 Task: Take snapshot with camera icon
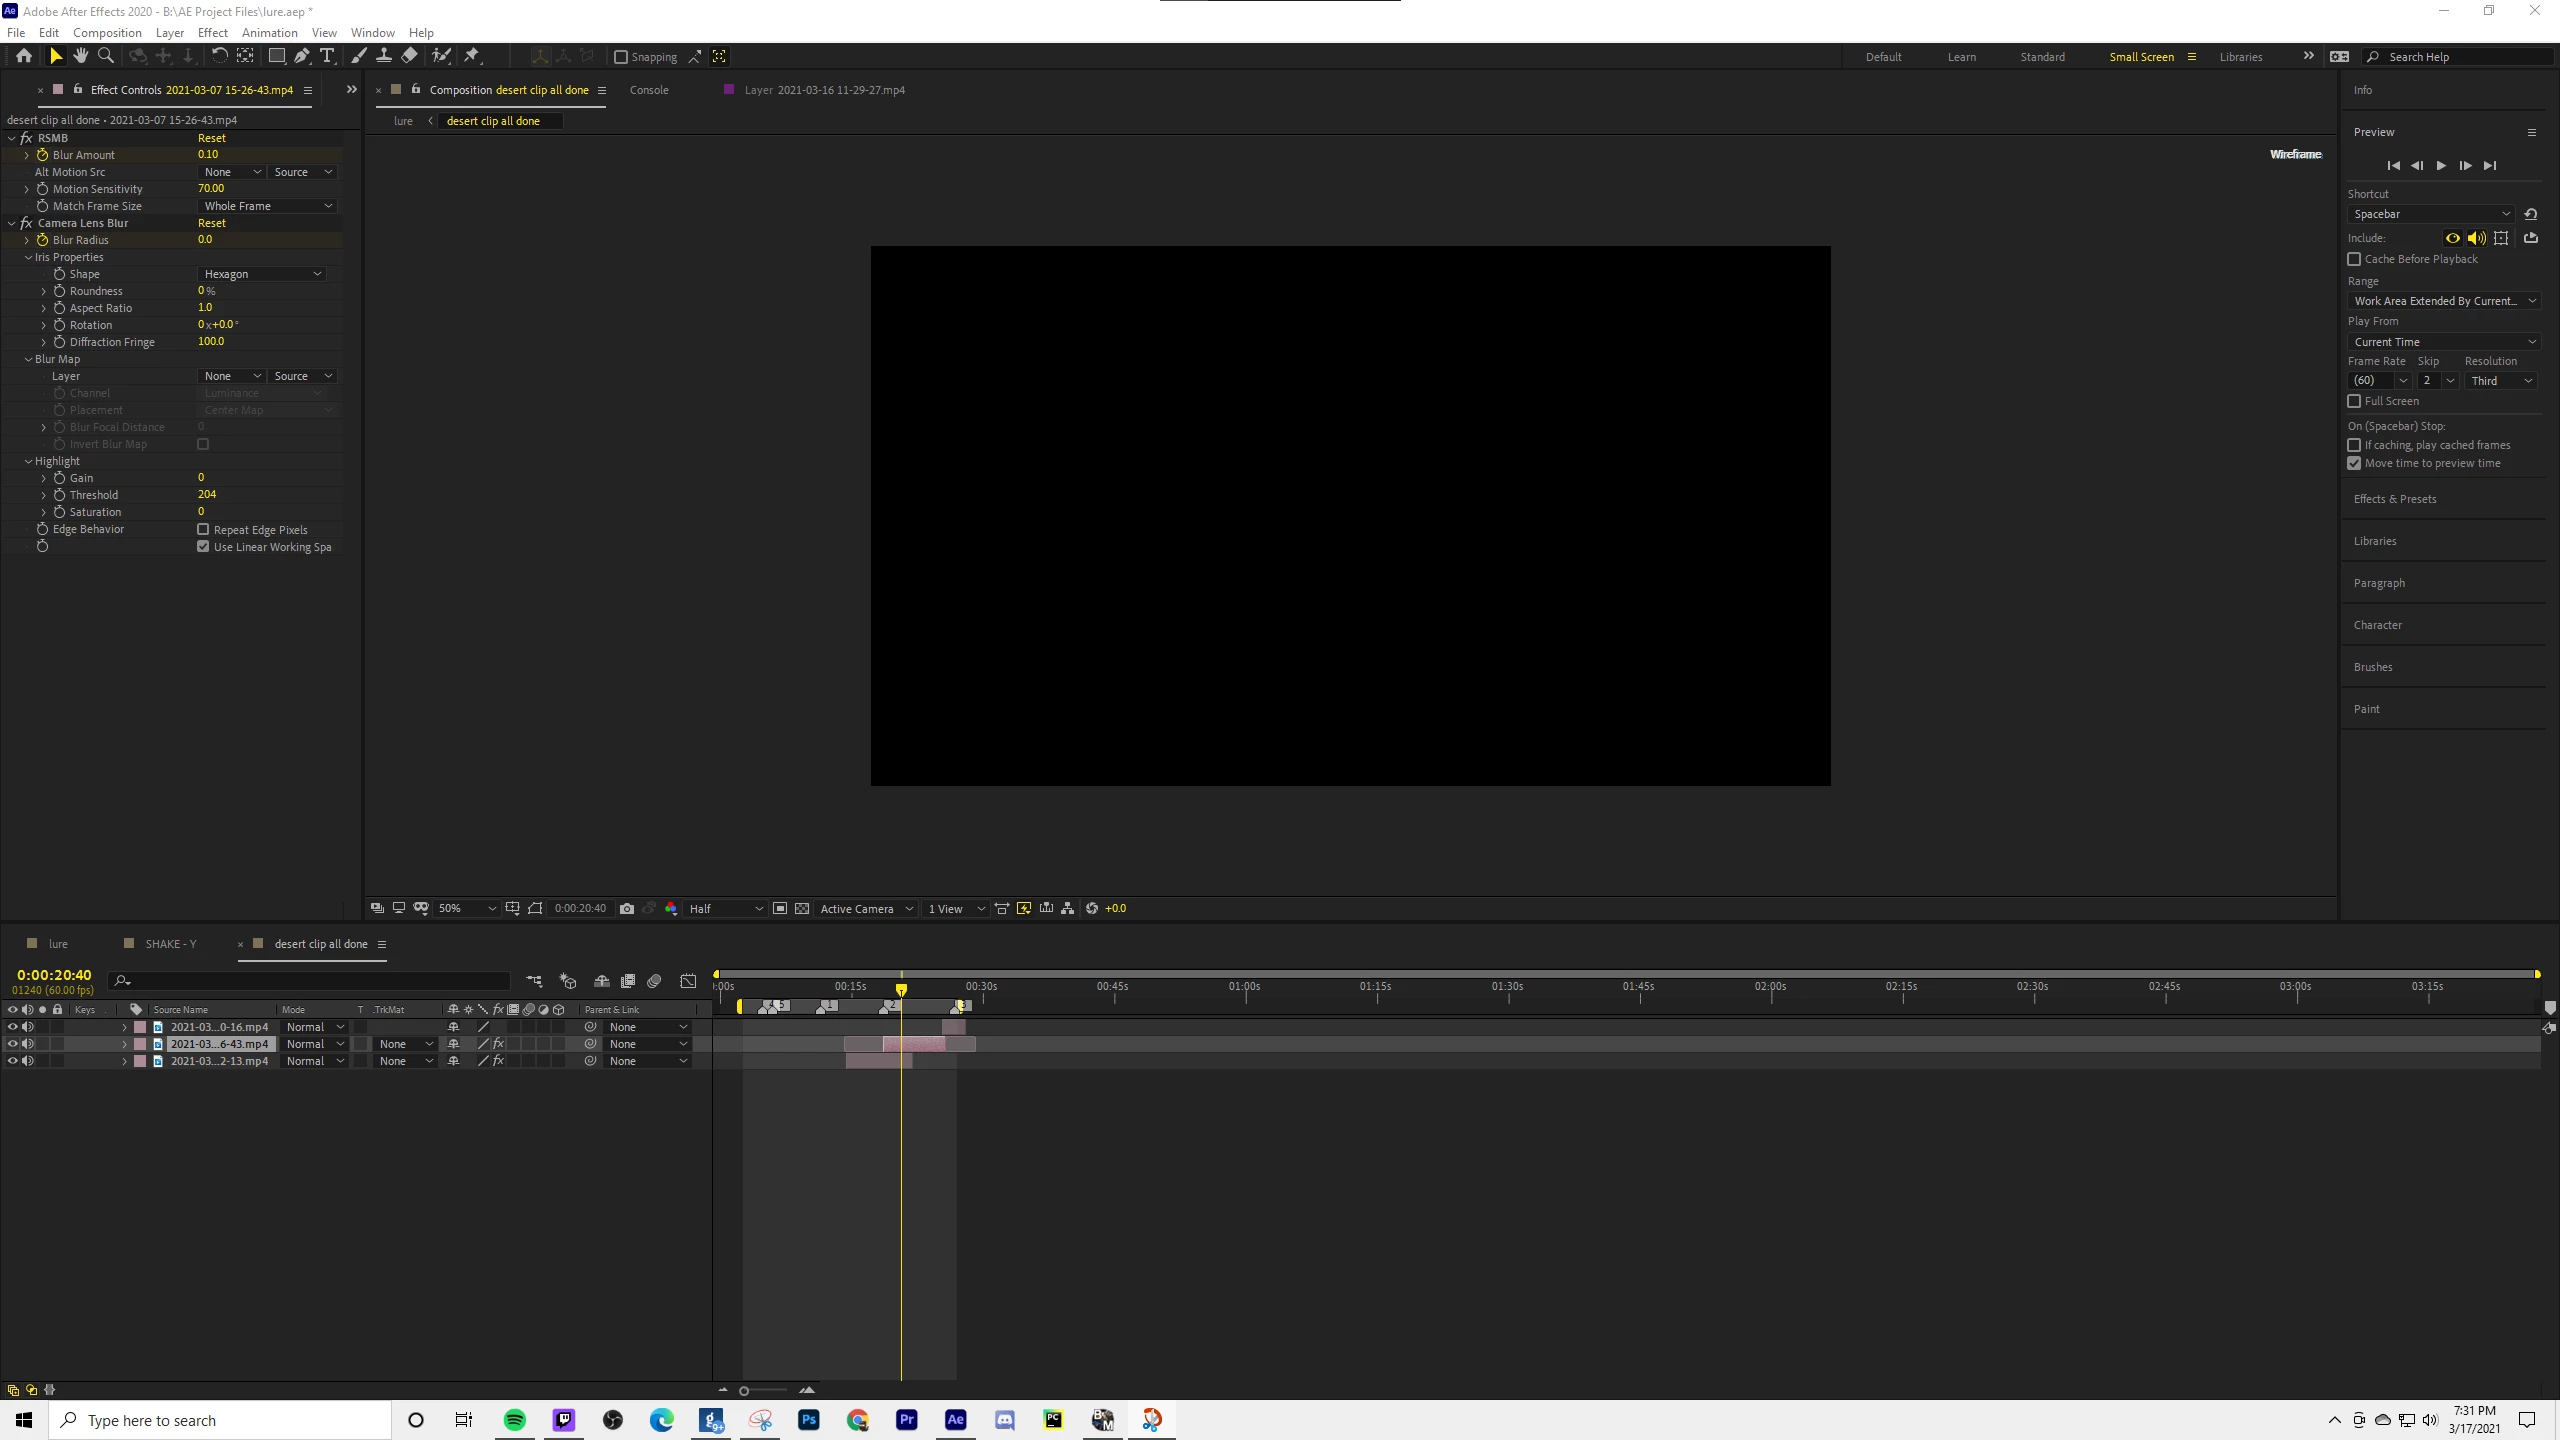pos(627,908)
